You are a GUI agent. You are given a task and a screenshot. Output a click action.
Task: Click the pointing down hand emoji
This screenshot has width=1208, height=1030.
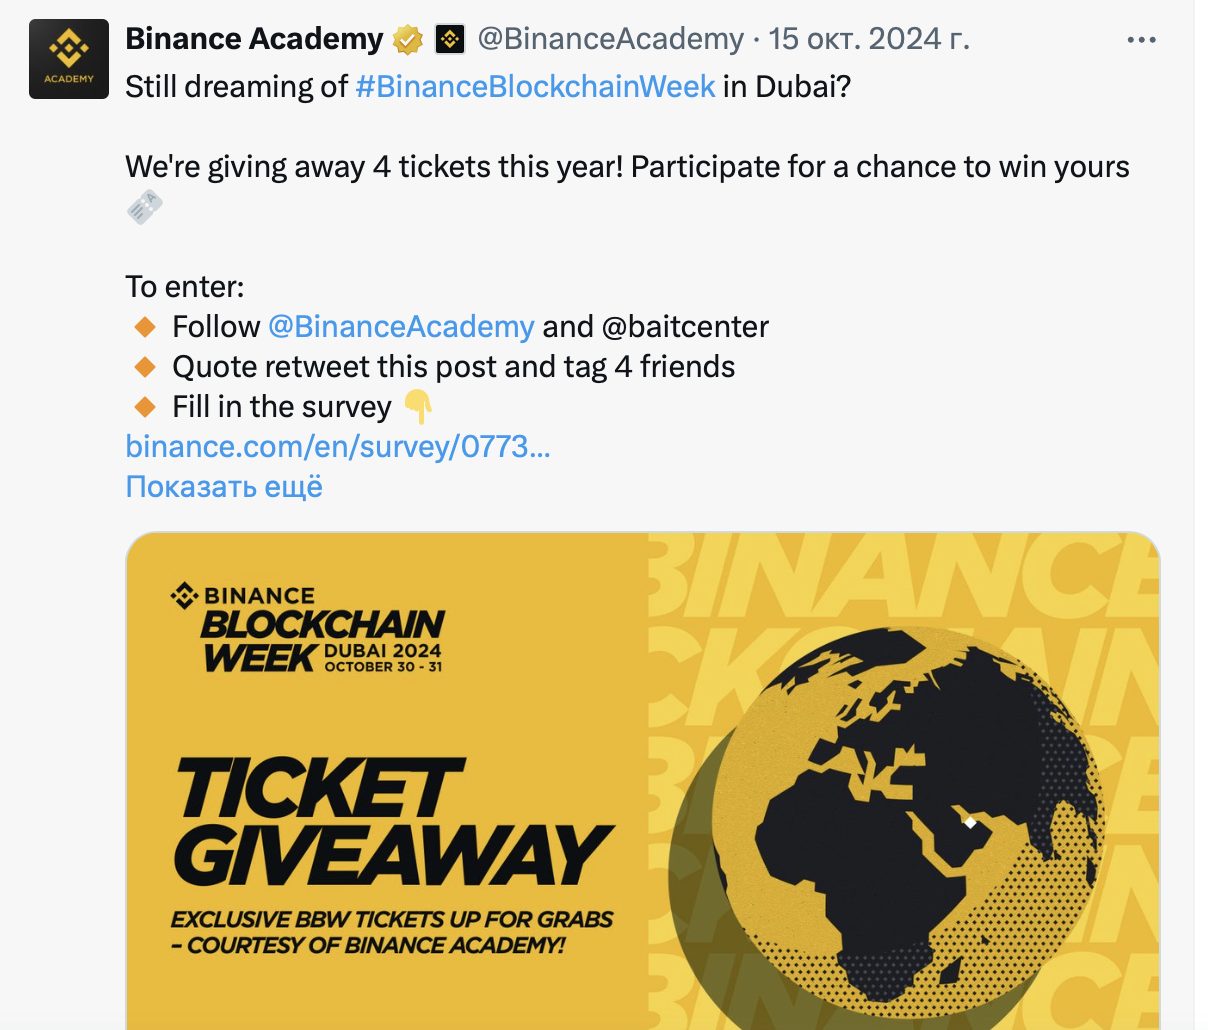click(417, 407)
